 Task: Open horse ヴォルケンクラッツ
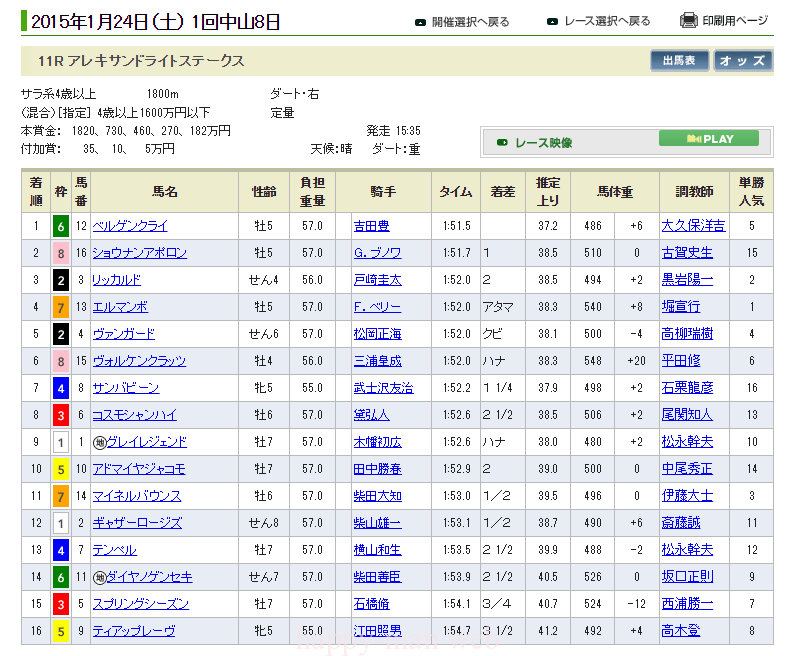(139, 361)
